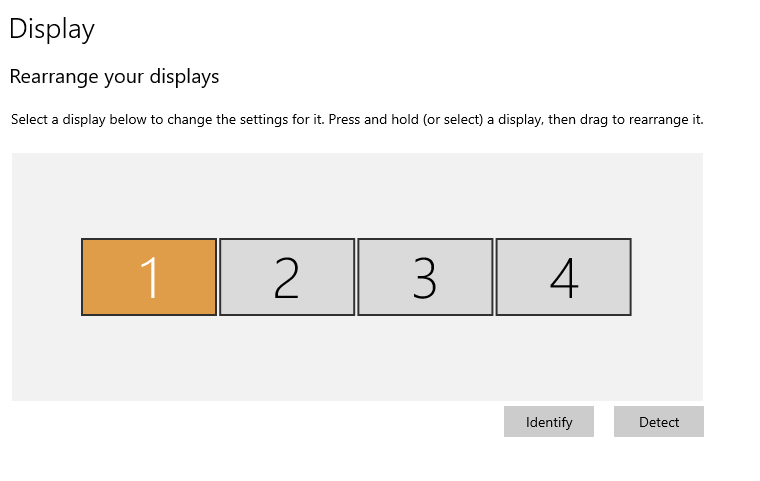The width and height of the screenshot is (760, 481).
Task: Select display 2 monitor box
Action: click(287, 277)
